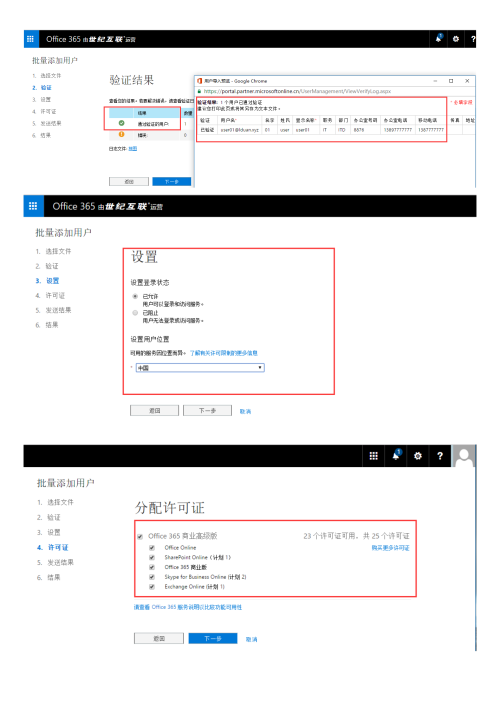Click 返回 button on assign licenses page
Viewport: 500px width, 707px height.
click(159, 638)
